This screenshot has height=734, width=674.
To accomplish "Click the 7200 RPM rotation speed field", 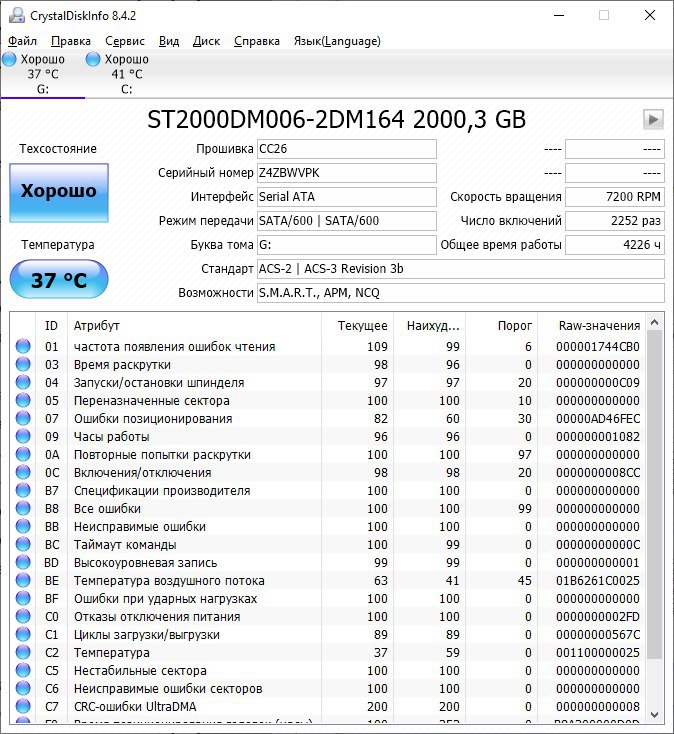I will [615, 197].
